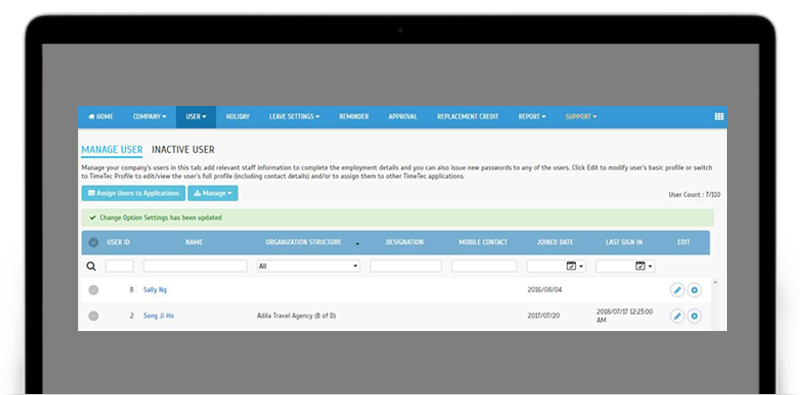
Task: Switch to the Inactive User tab
Action: (x=183, y=150)
